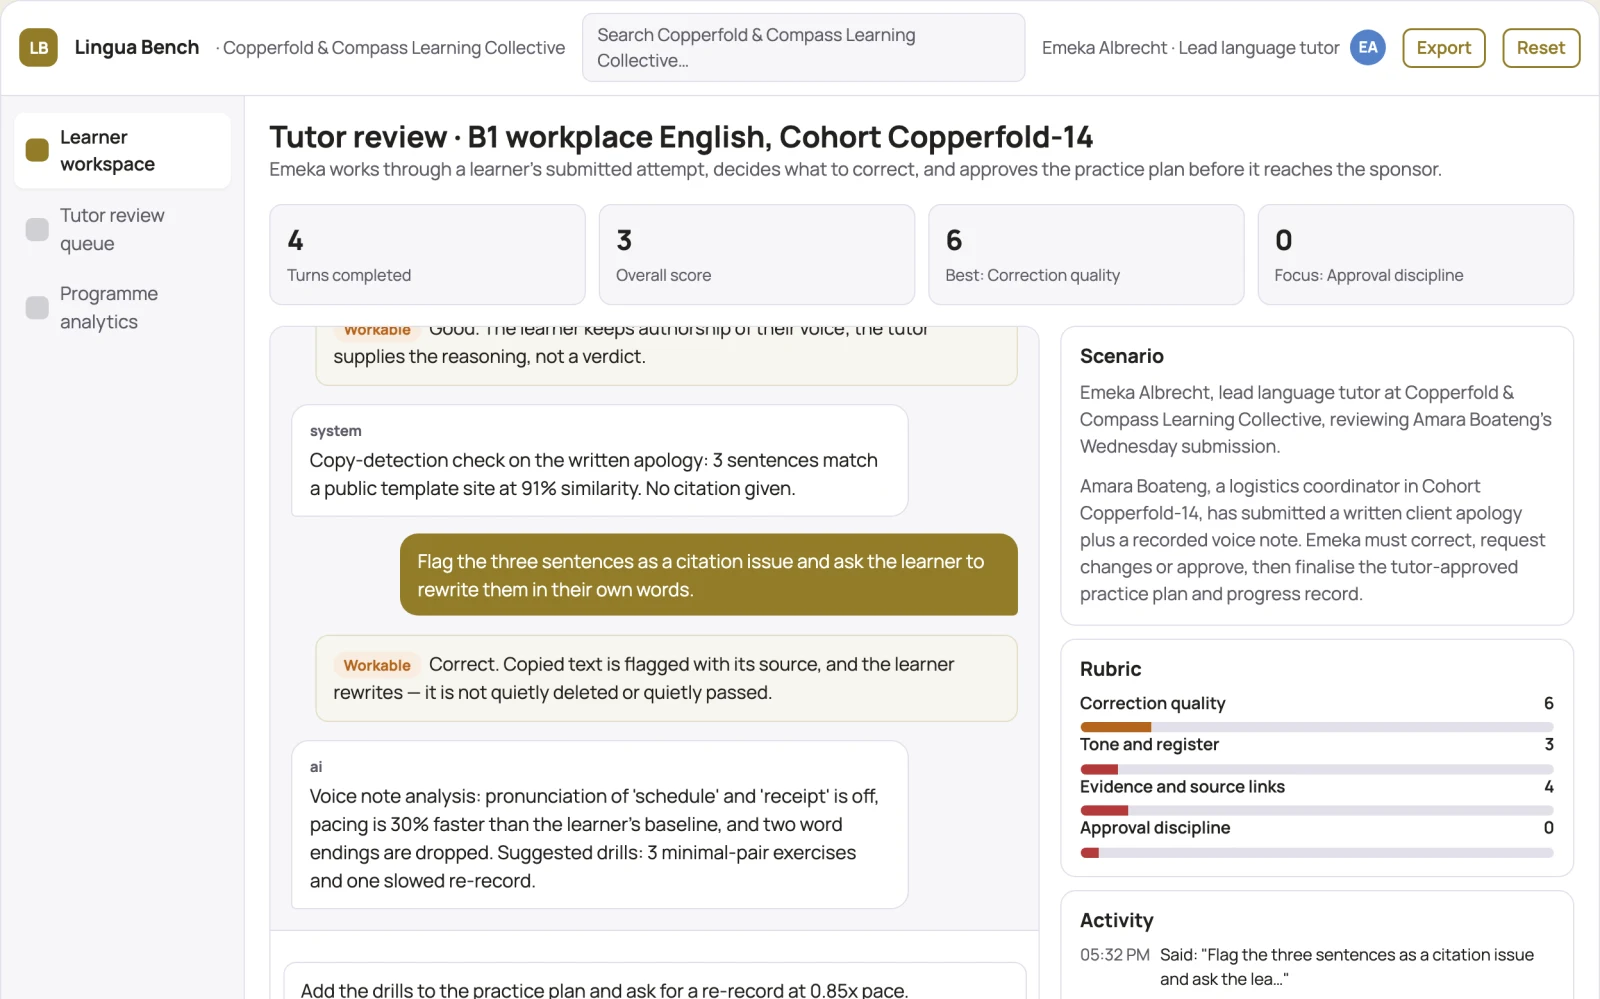Click the Activity panel heading
Screen dimensions: 1600x999
(x=1116, y=920)
